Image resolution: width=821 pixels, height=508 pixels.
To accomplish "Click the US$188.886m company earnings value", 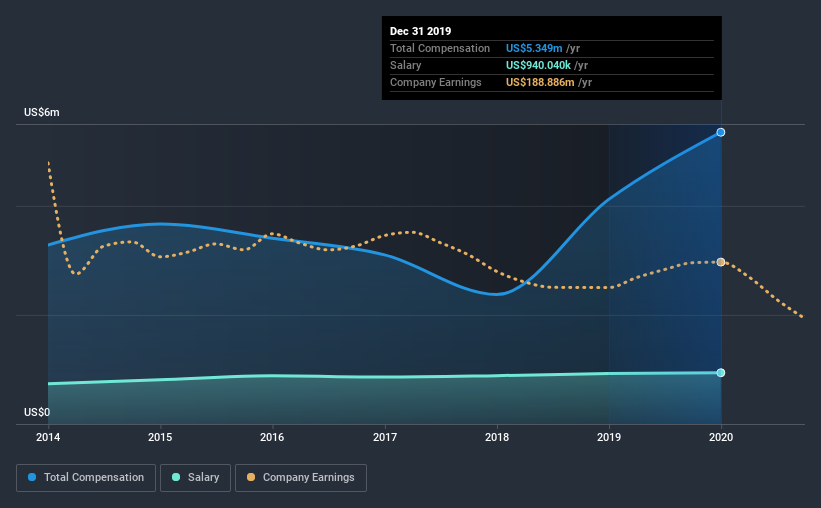I will (540, 83).
